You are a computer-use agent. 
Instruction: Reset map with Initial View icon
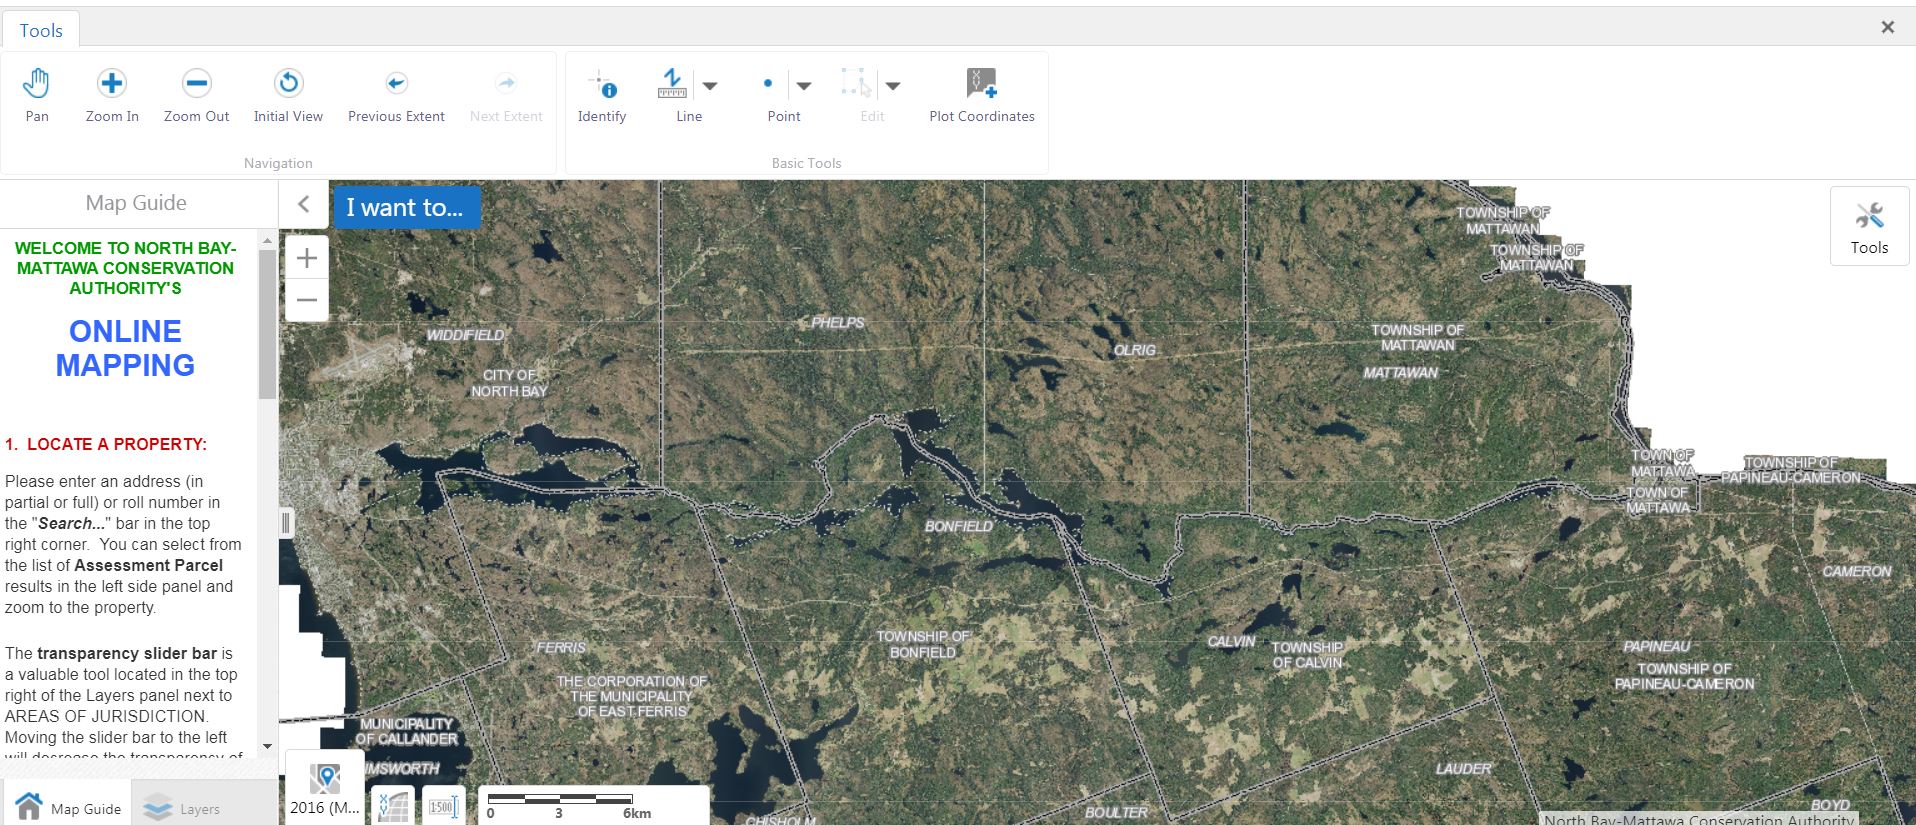pyautogui.click(x=288, y=95)
